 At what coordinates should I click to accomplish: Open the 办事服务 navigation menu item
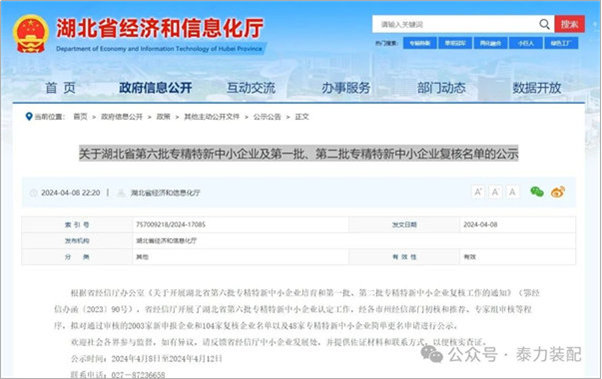pos(346,88)
